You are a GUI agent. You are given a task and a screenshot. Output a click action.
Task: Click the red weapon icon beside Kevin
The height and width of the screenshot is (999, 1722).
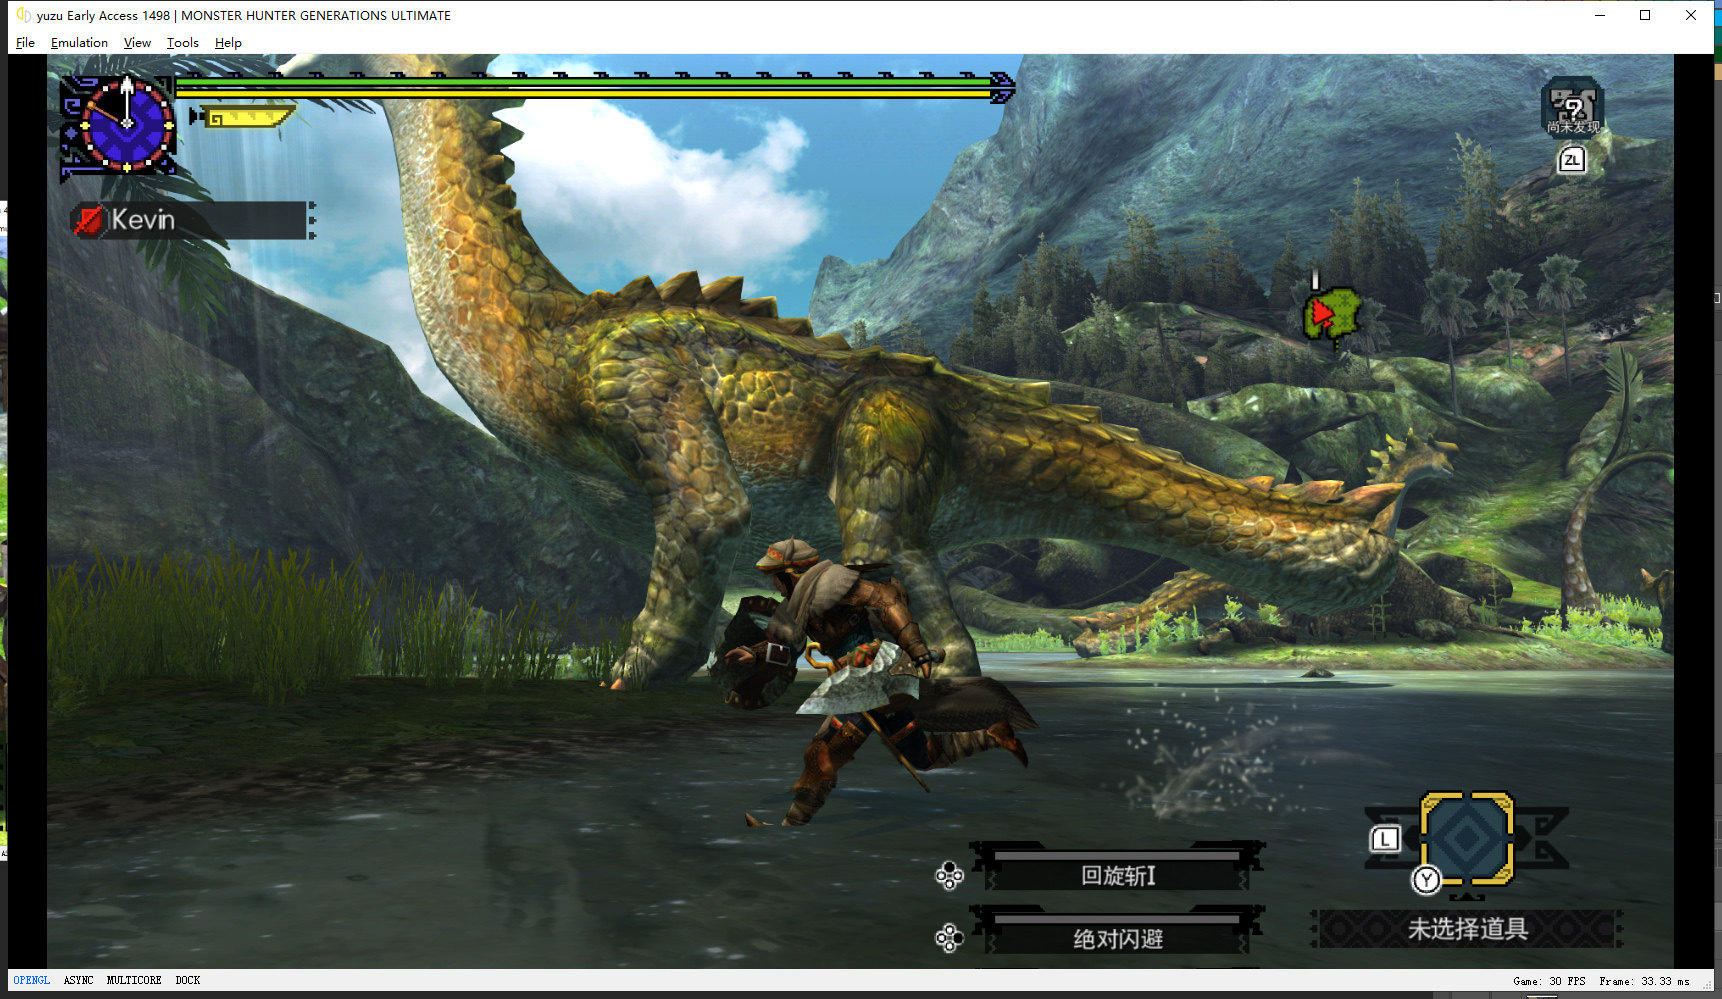(x=89, y=220)
